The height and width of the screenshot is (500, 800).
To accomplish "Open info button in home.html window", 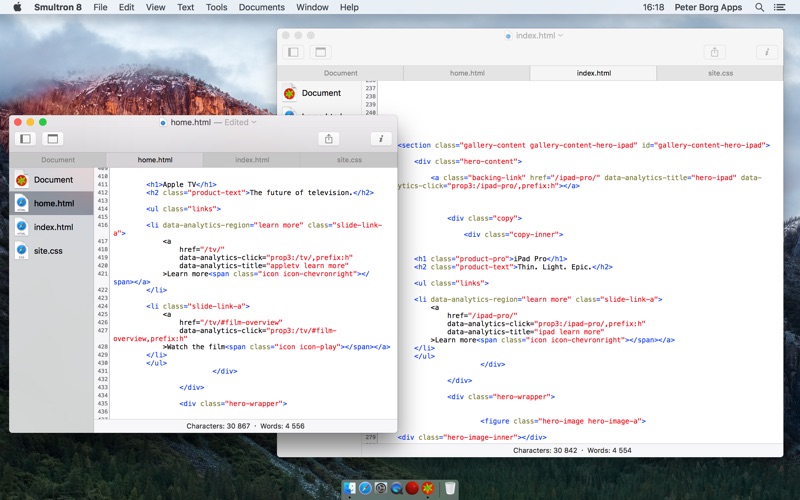I will 381,139.
